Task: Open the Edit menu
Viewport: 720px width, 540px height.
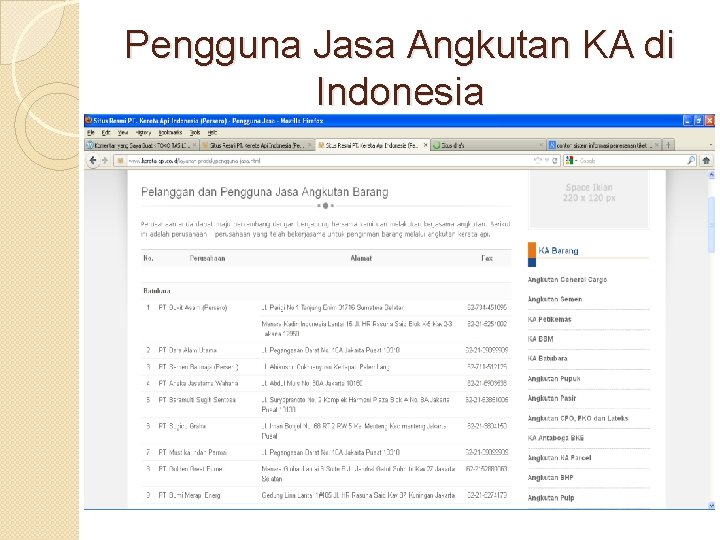Action: [106, 132]
